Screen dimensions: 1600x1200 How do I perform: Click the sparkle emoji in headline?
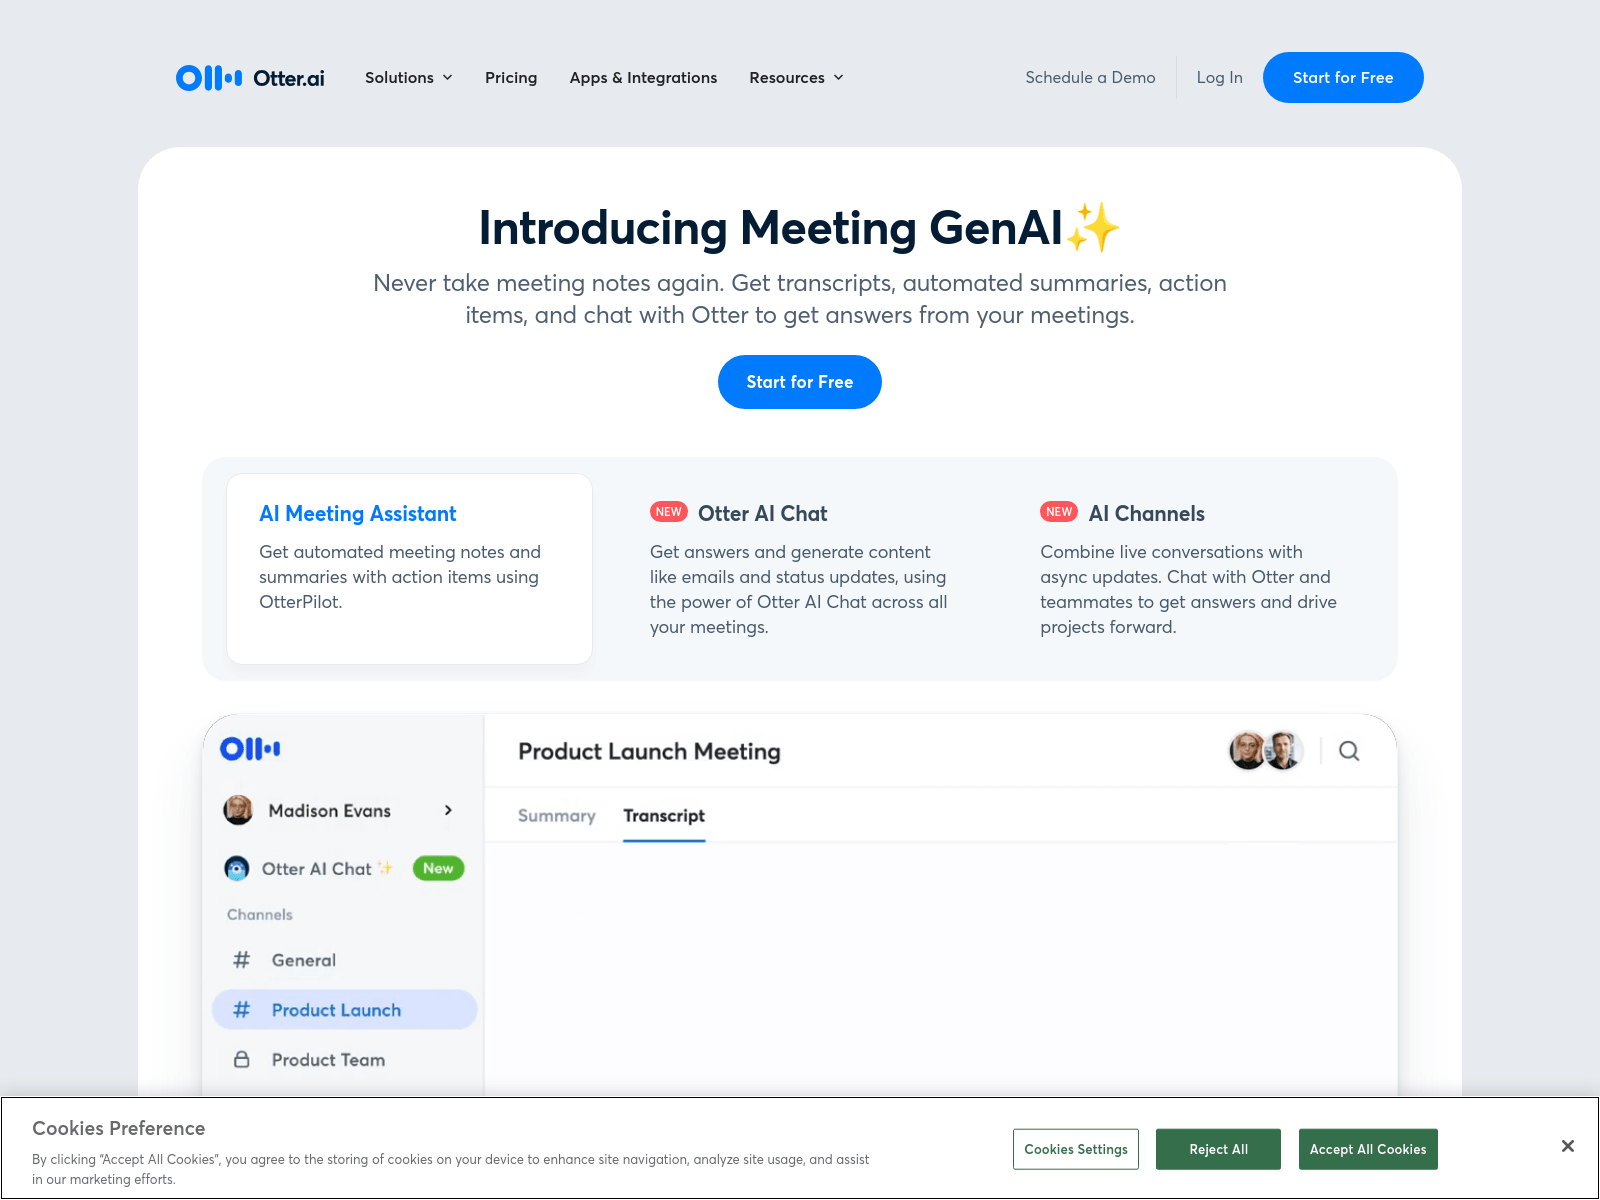(x=1093, y=227)
